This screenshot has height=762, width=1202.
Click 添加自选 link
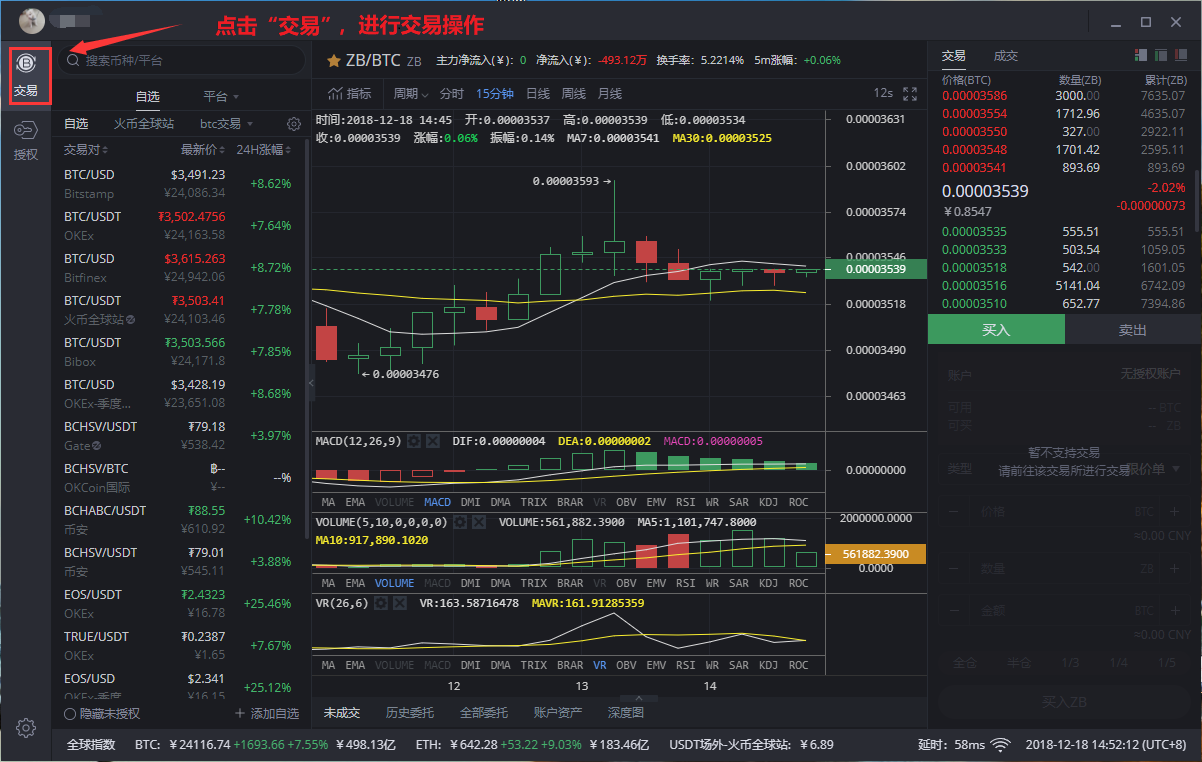[275, 714]
